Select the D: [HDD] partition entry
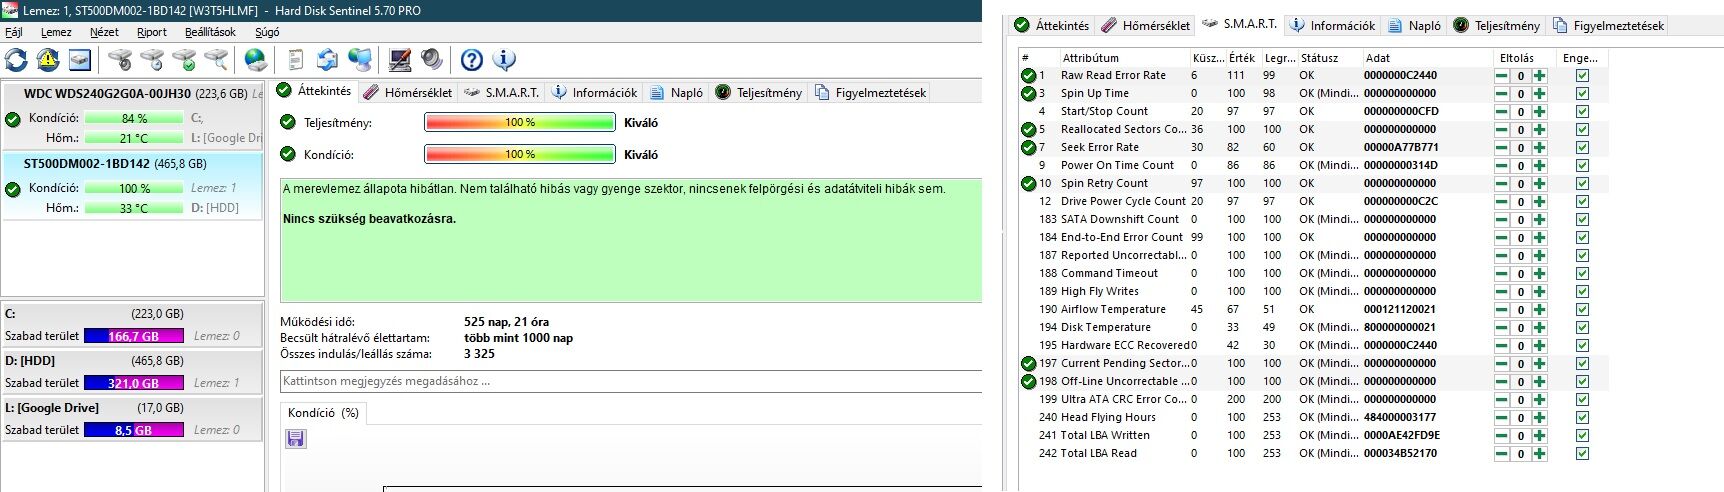 pos(132,371)
